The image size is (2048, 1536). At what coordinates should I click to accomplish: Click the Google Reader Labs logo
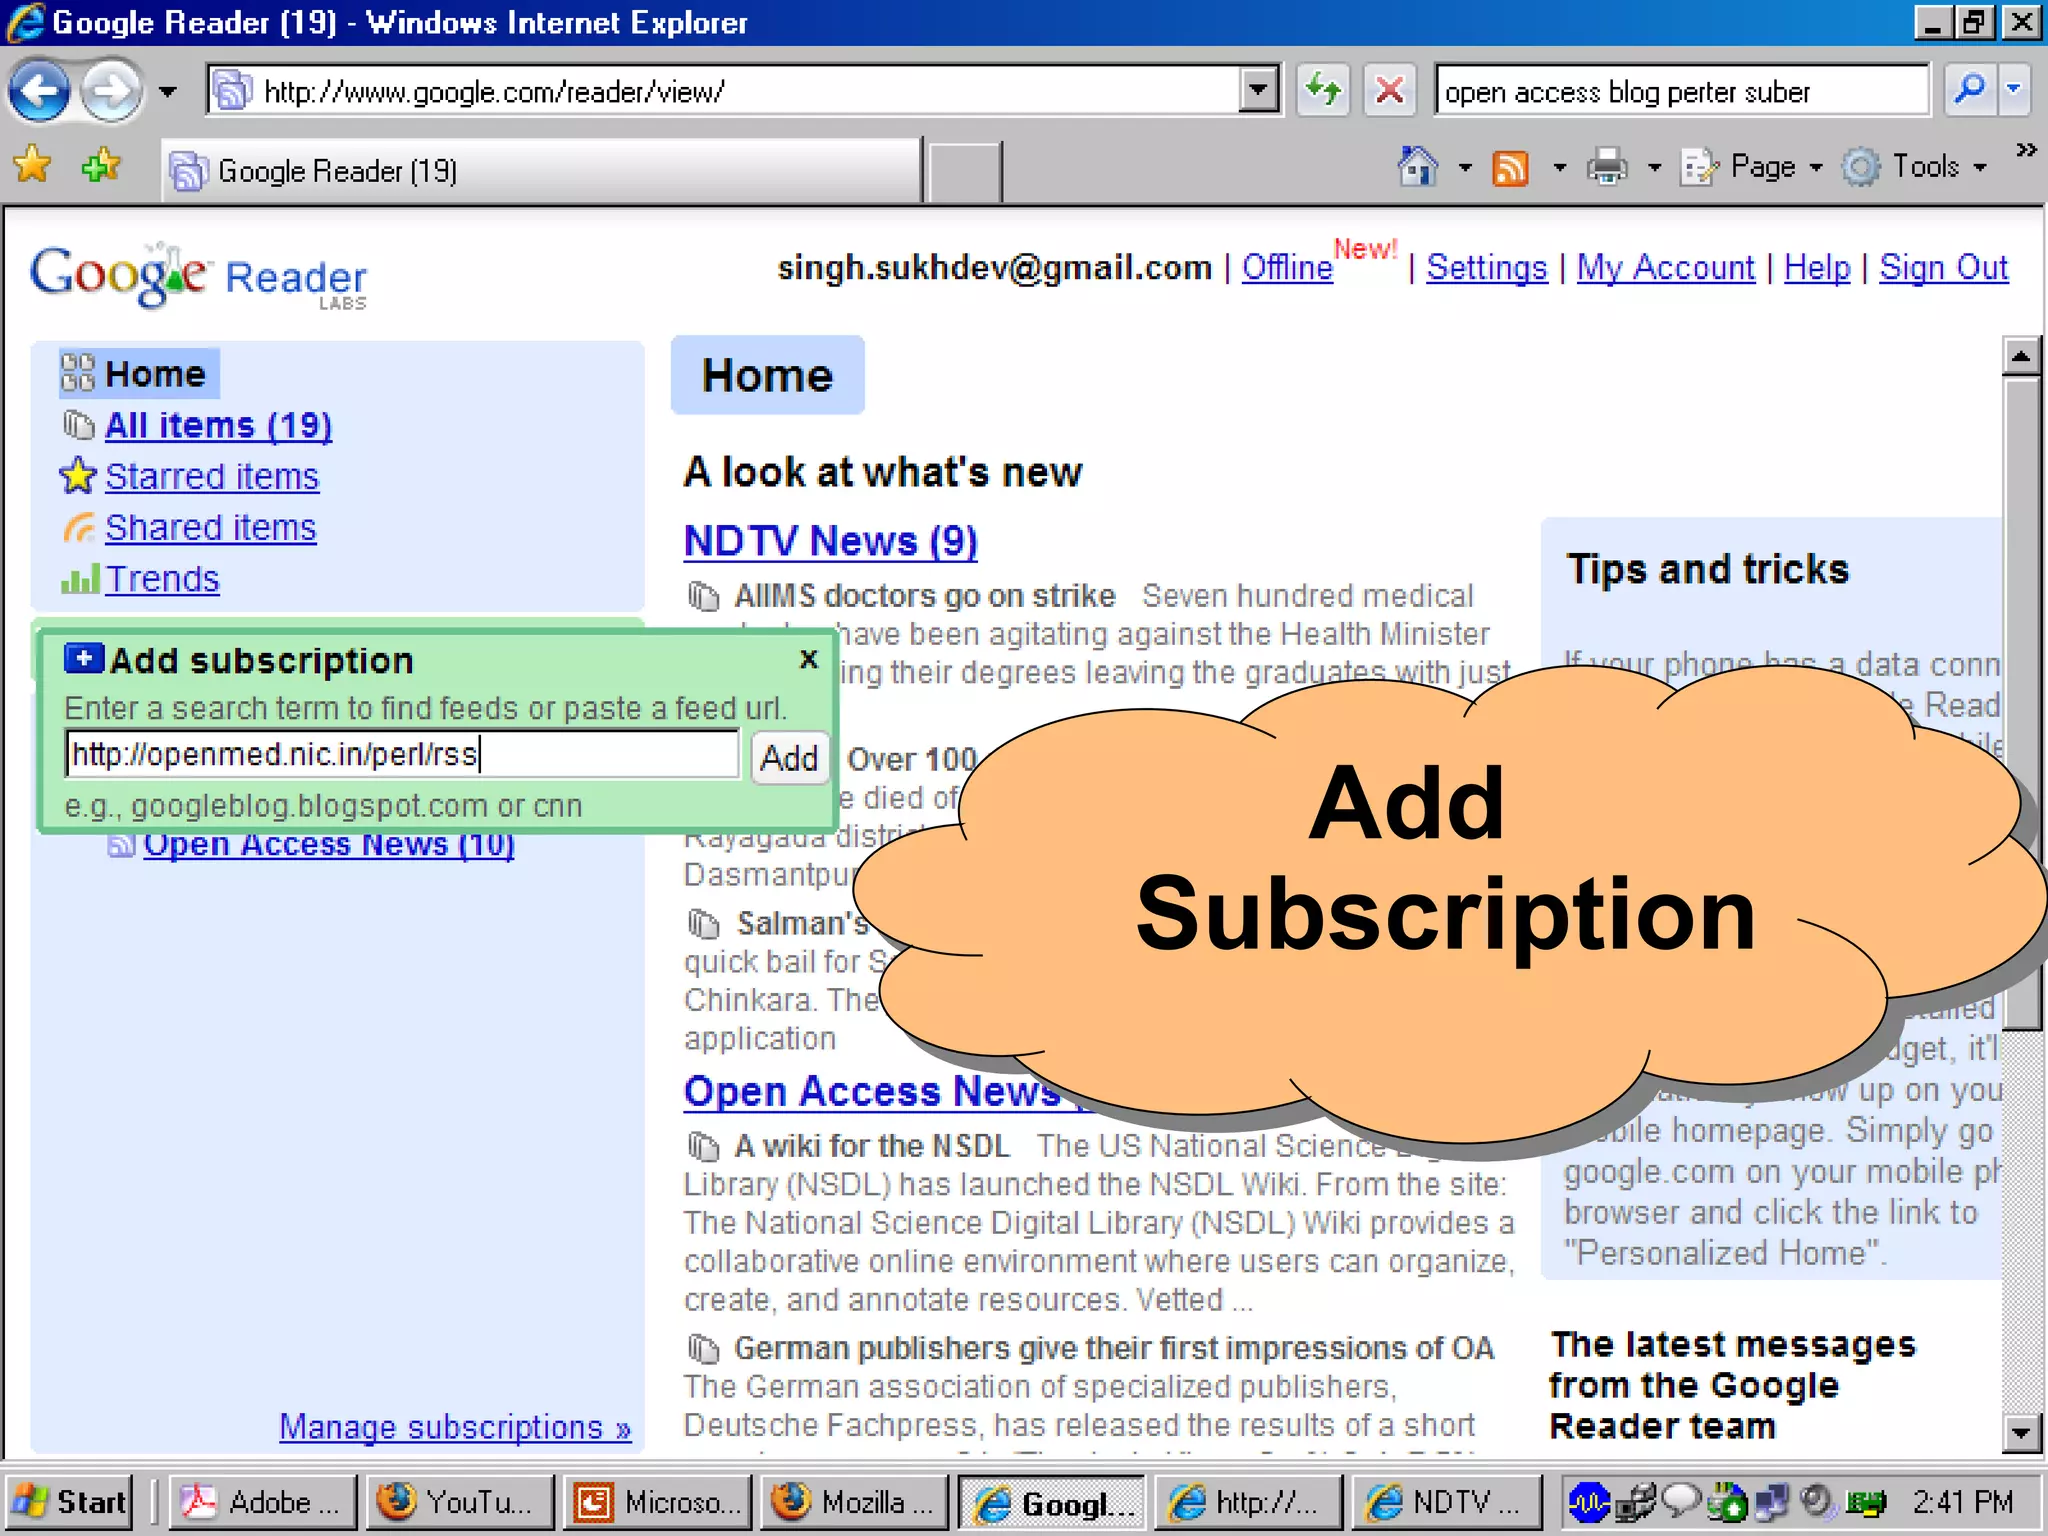coord(198,275)
